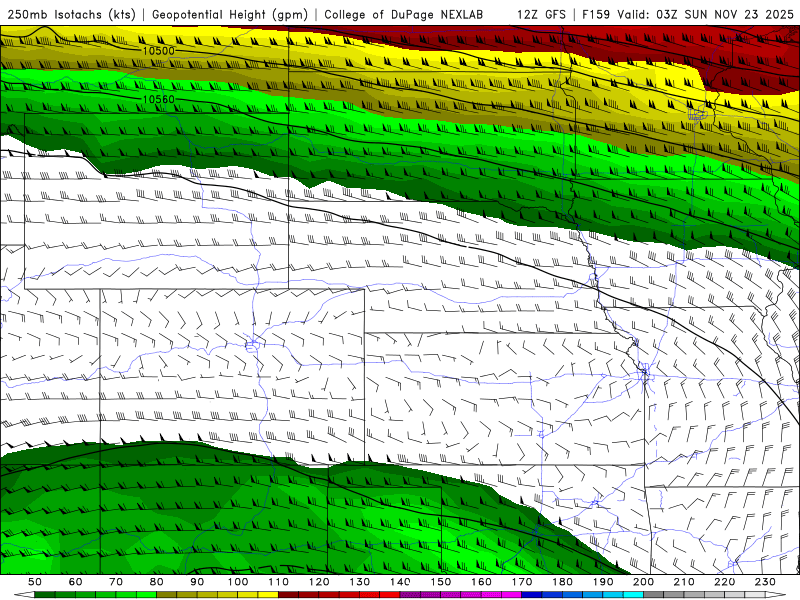Image resolution: width=800 pixels, height=600 pixels.
Task: Click the "College of DuPage NEXLAB" header text
Action: [403, 14]
